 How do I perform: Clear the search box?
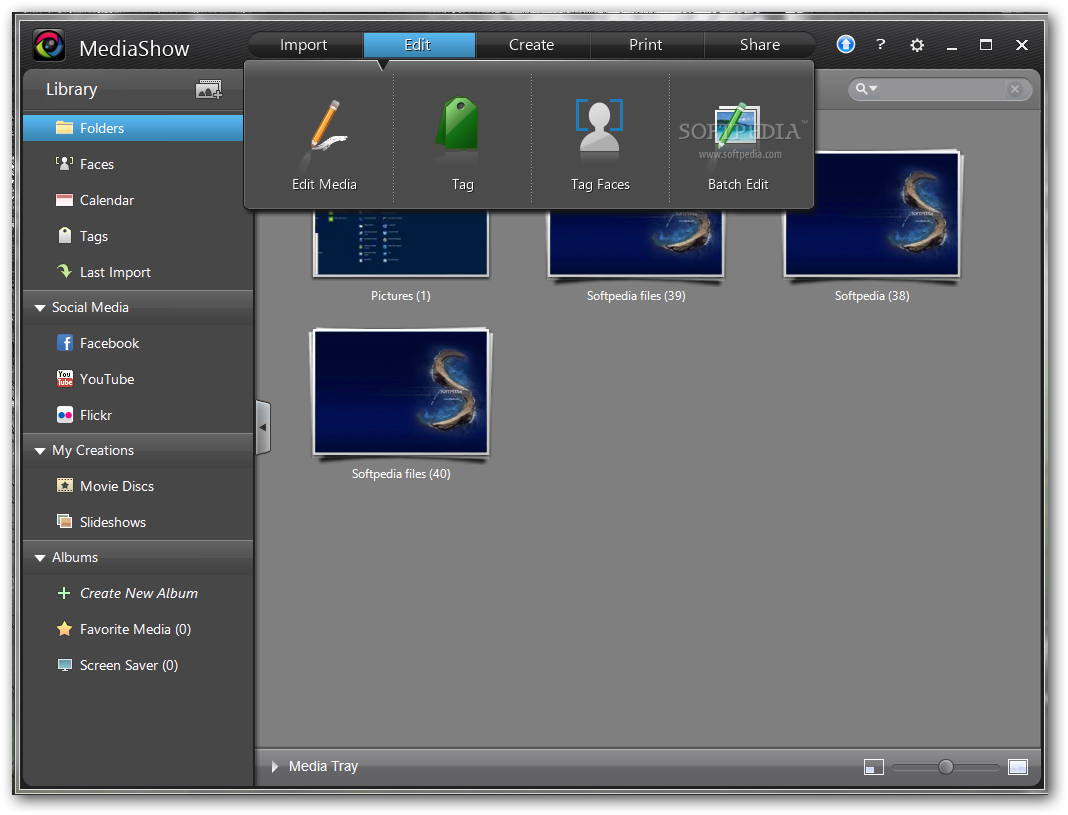1015,89
